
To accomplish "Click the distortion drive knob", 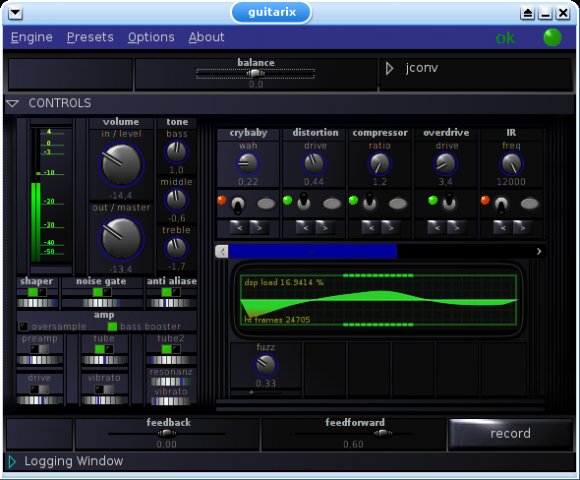I will (314, 163).
